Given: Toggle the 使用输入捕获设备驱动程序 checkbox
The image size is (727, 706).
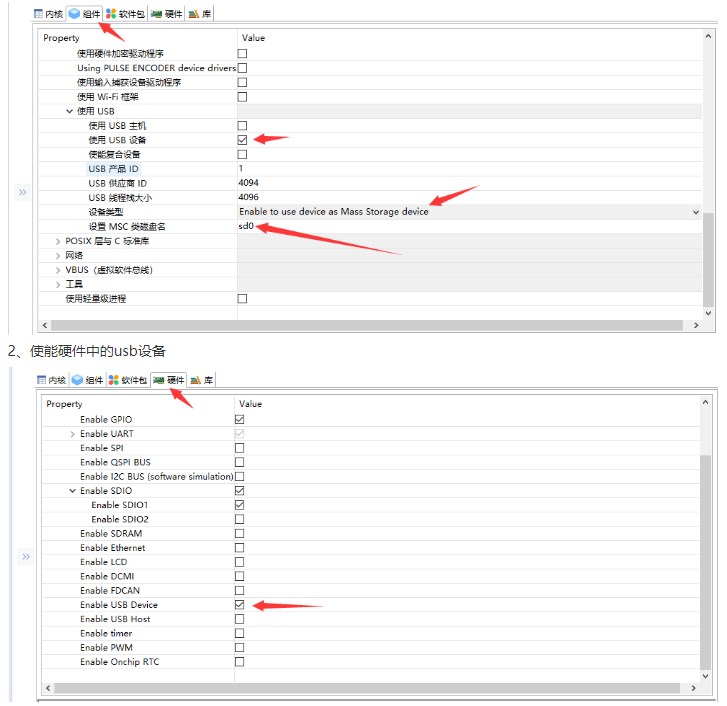Looking at the screenshot, I should 242,82.
